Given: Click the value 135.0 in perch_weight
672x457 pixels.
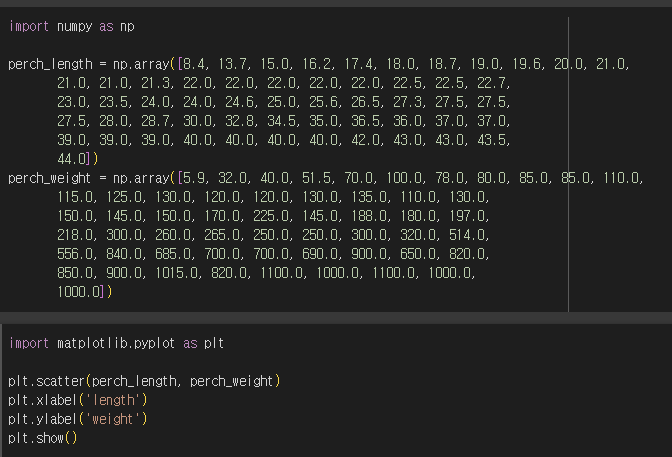Looking at the screenshot, I should (369, 197).
